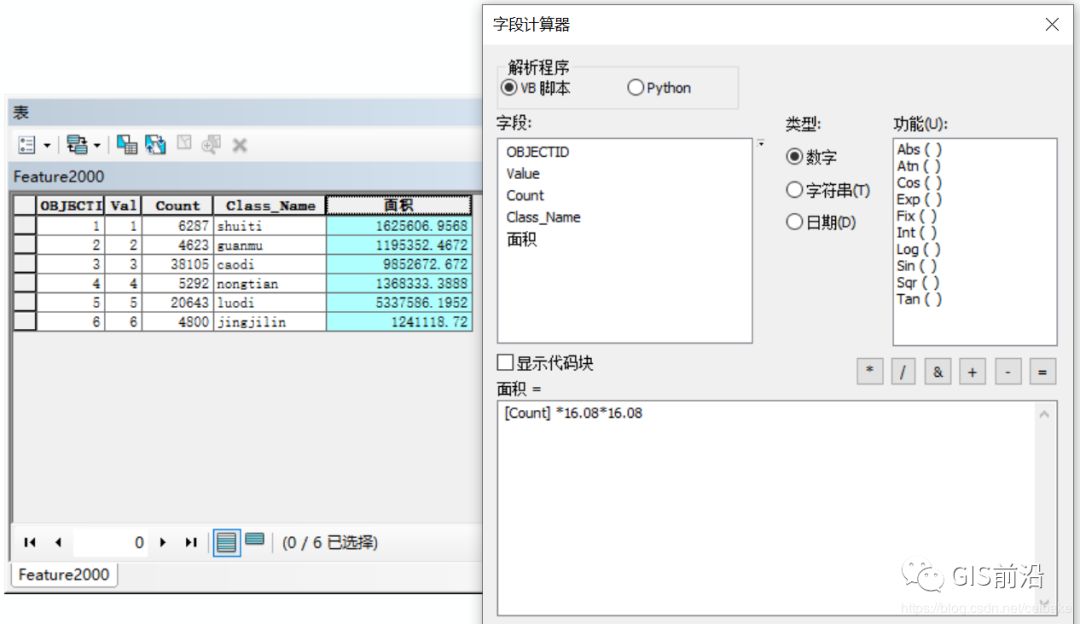Click the Zoom to Selected icon
The width and height of the screenshot is (1080, 624).
point(213,145)
